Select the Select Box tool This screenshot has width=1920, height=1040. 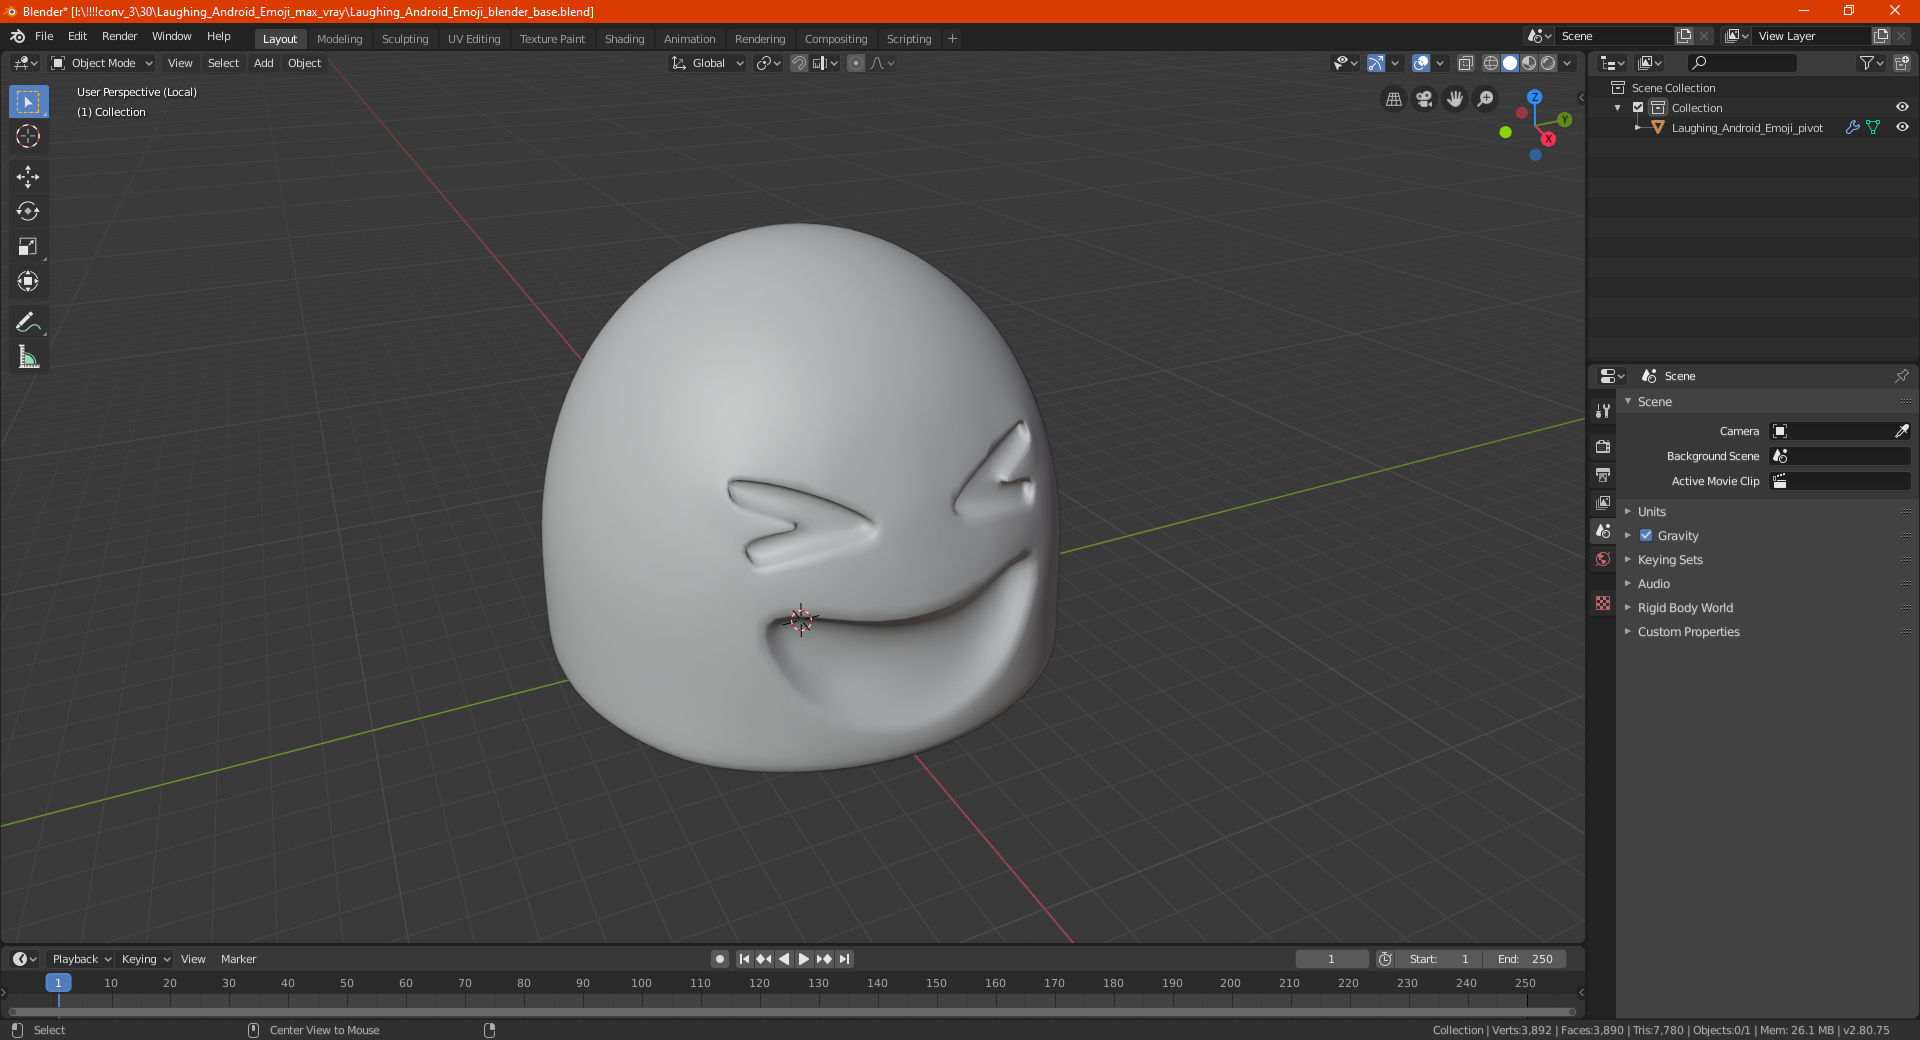(x=28, y=102)
